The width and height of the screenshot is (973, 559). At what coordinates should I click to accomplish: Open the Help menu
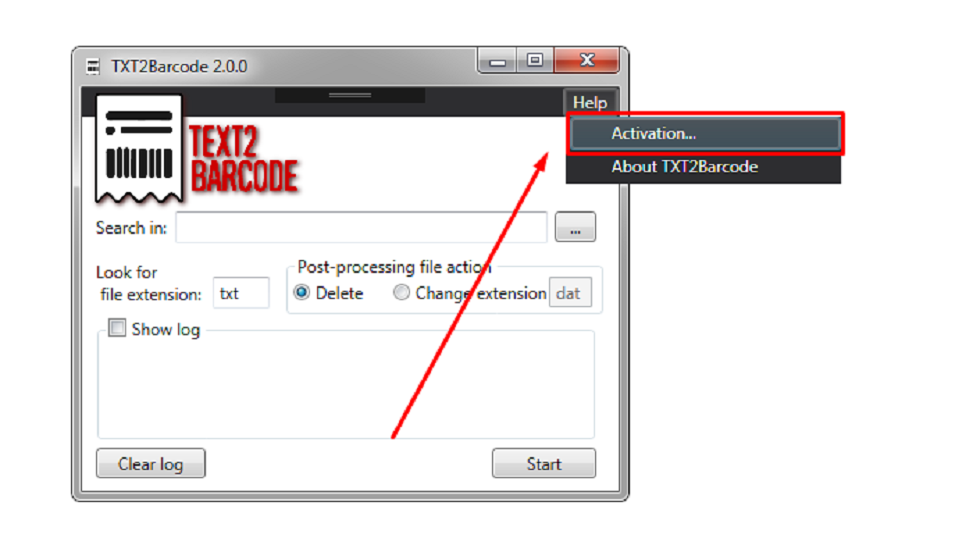click(590, 102)
